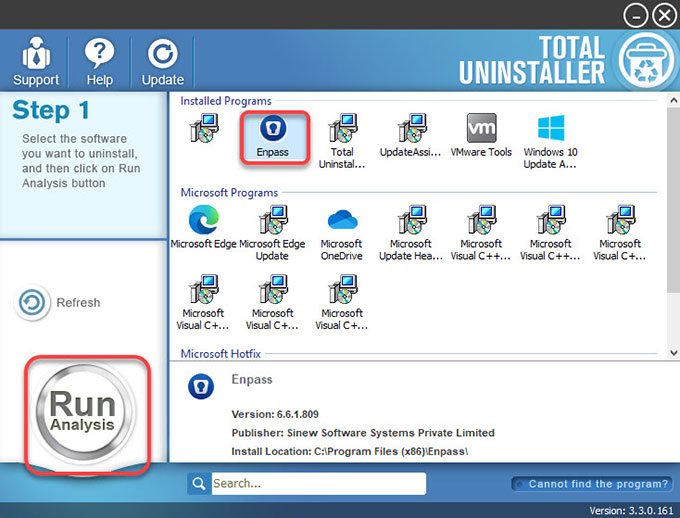Refresh the installed programs list
This screenshot has width=680, height=518.
click(x=59, y=302)
